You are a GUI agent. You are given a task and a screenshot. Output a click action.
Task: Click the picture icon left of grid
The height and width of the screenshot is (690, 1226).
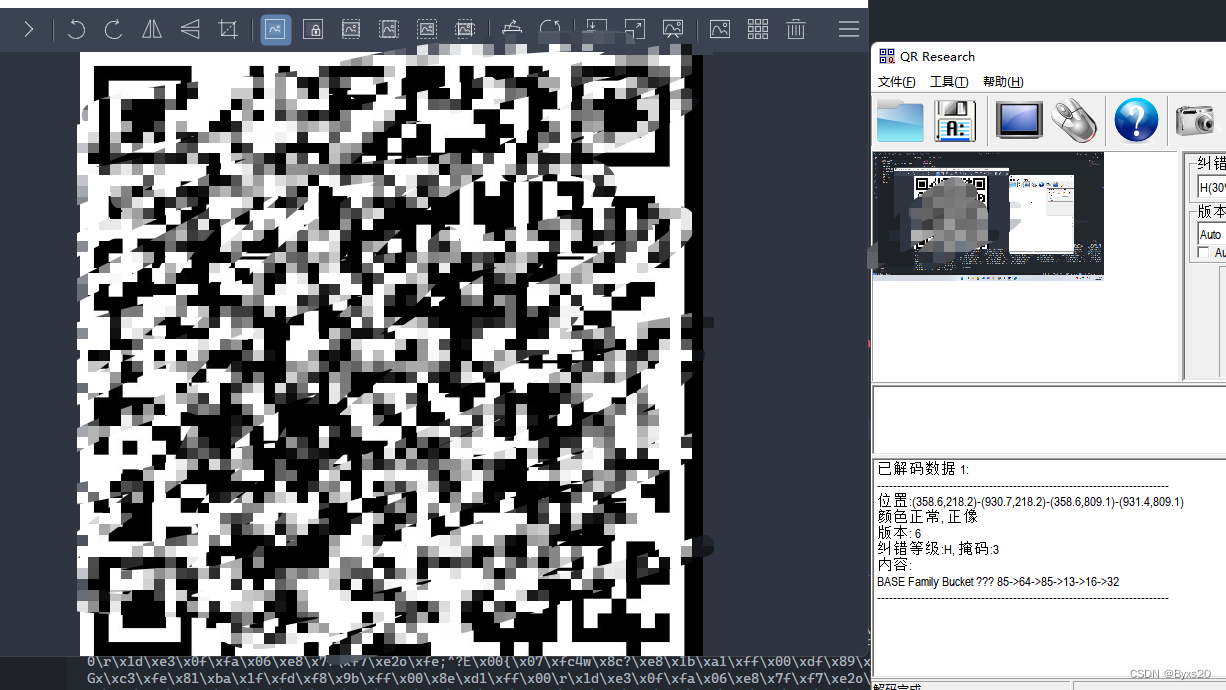tap(720, 30)
